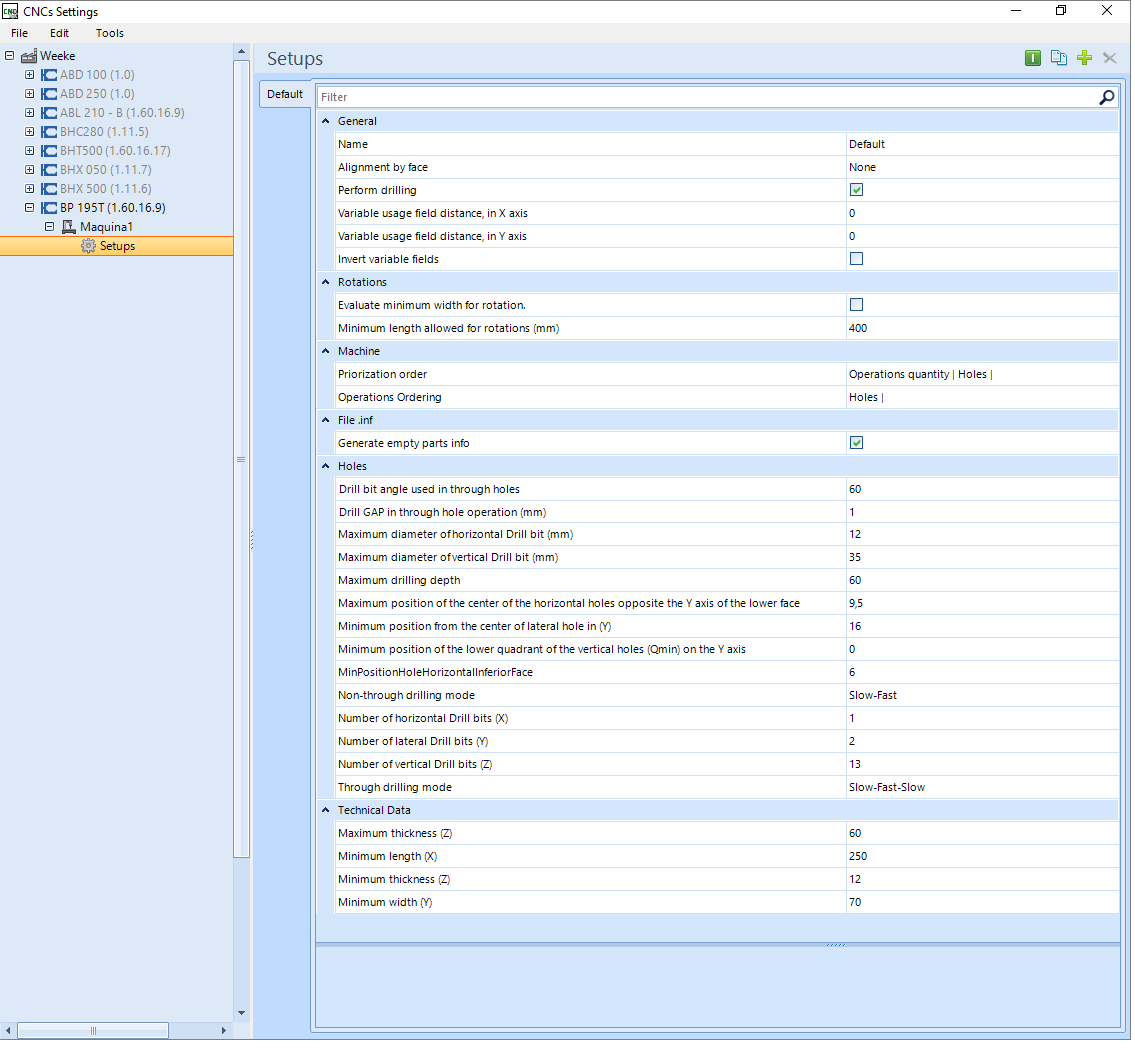Open the File menu
1135x1050 pixels.
(20, 33)
